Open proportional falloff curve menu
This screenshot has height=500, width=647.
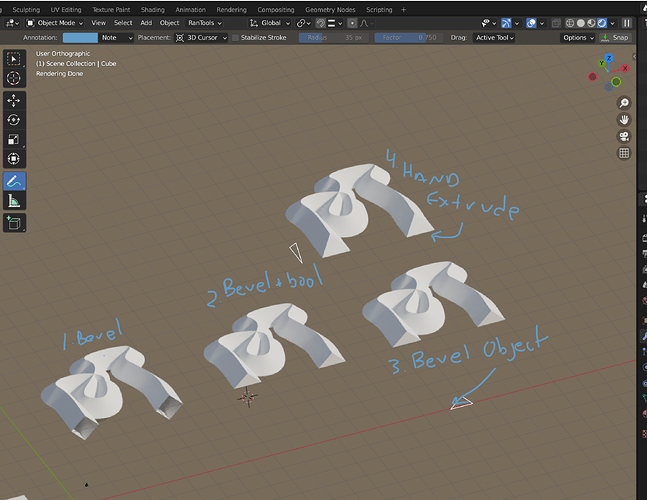pyautogui.click(x=366, y=23)
